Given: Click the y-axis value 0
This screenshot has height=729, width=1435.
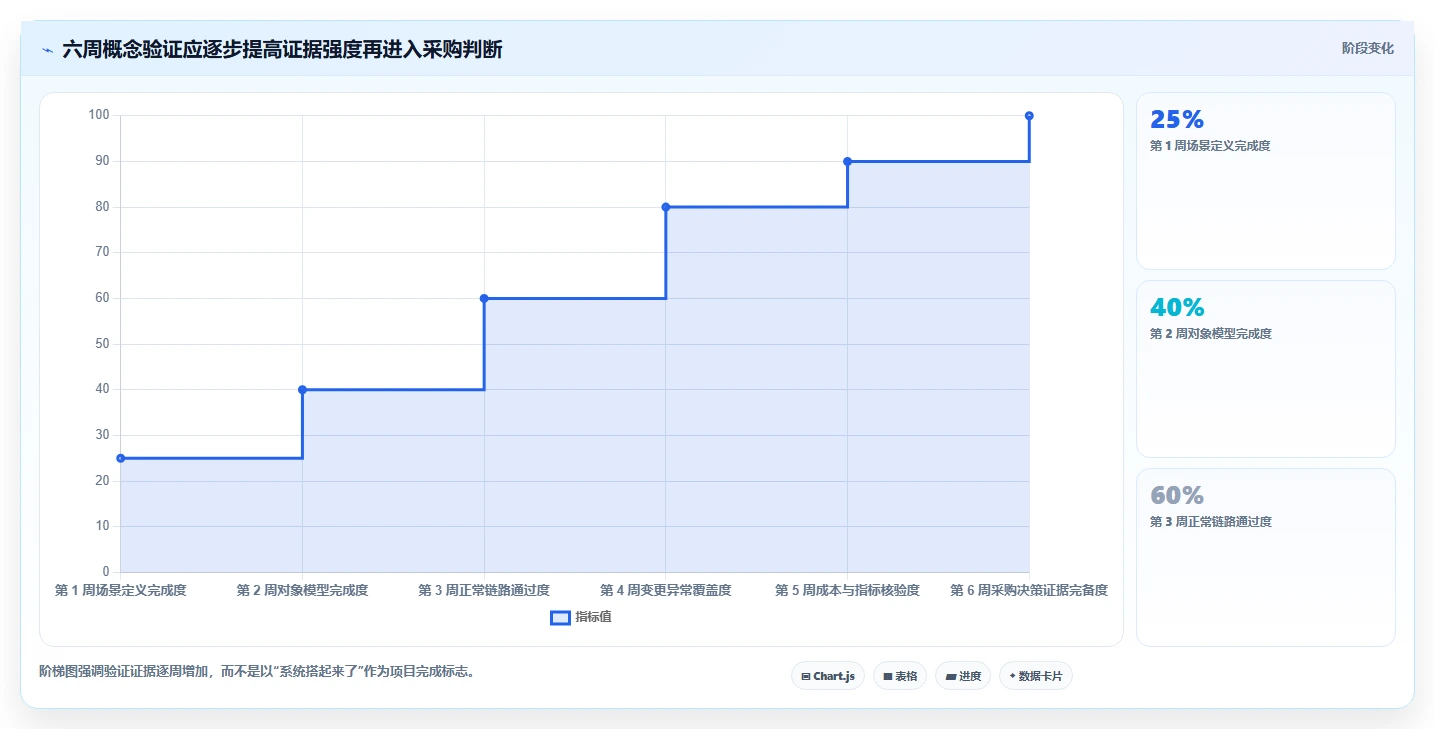Looking at the screenshot, I should pos(106,572).
